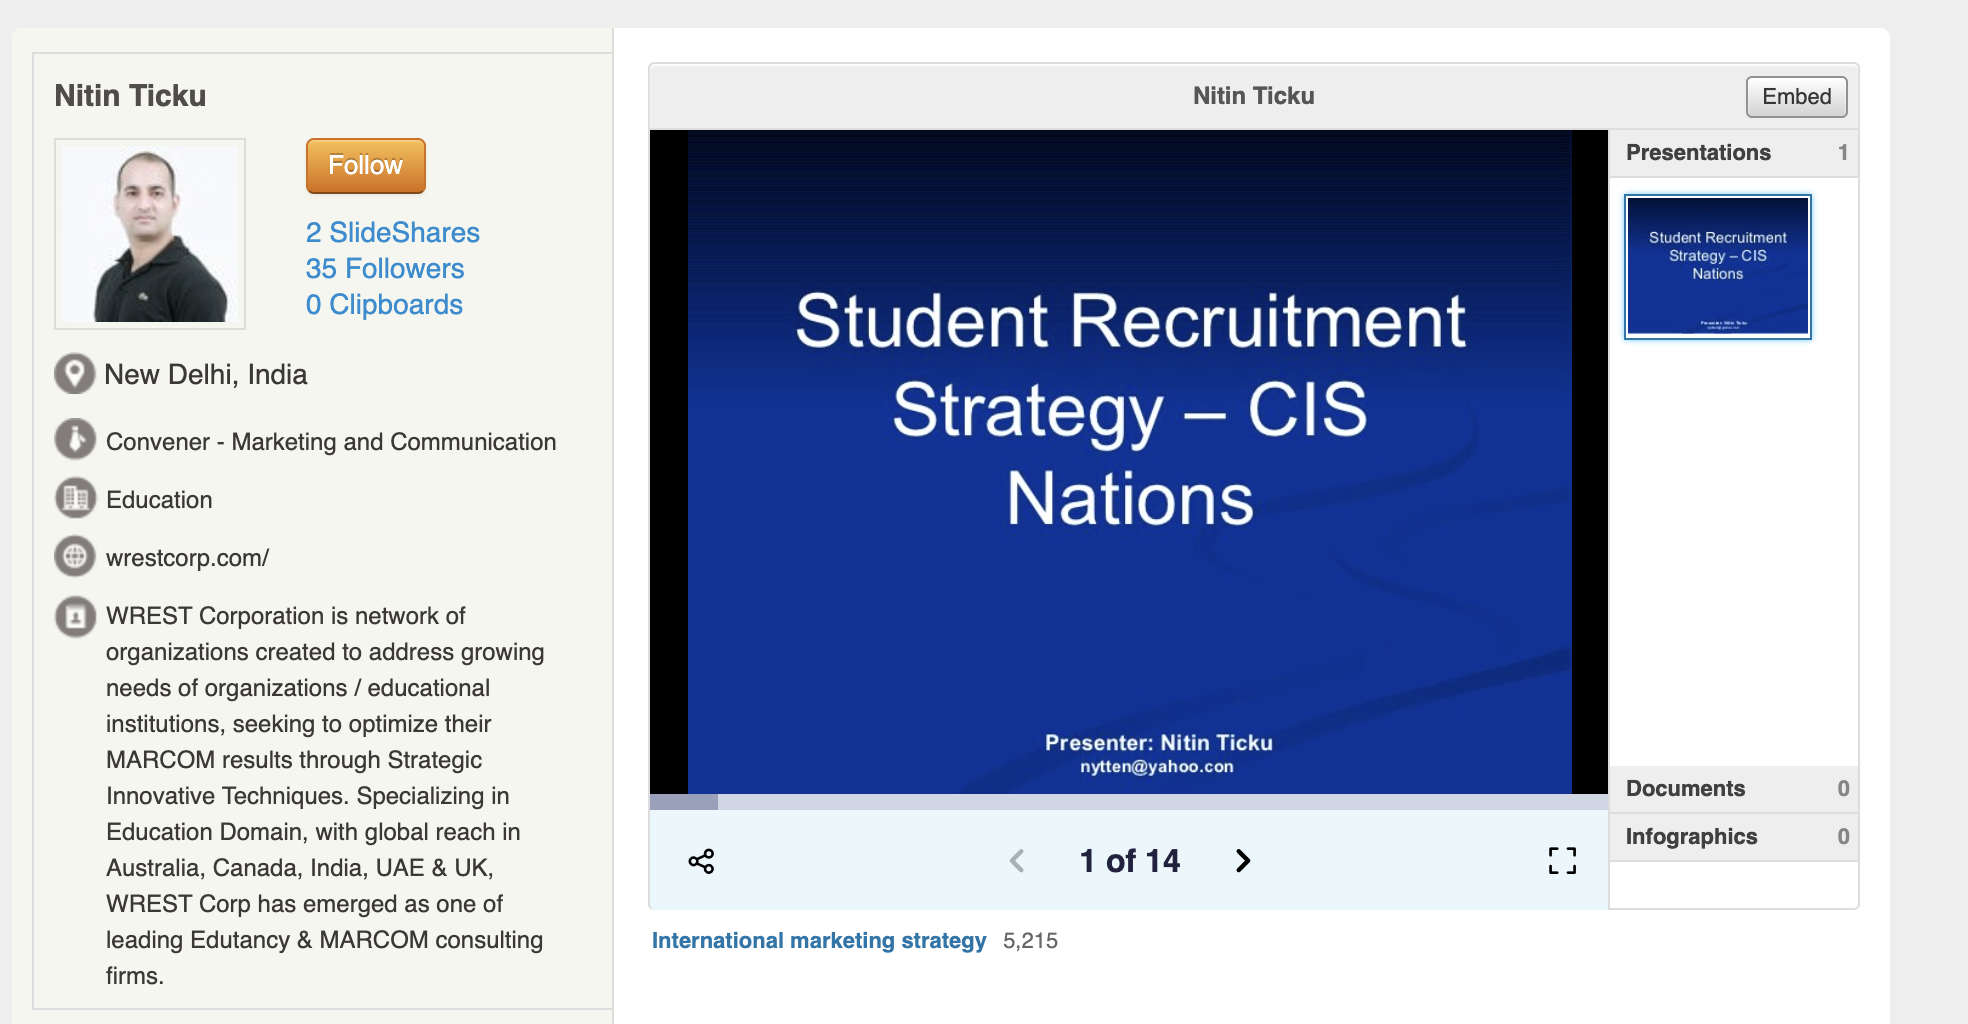Click 'Convener - Marketing and Communication' text

[331, 442]
